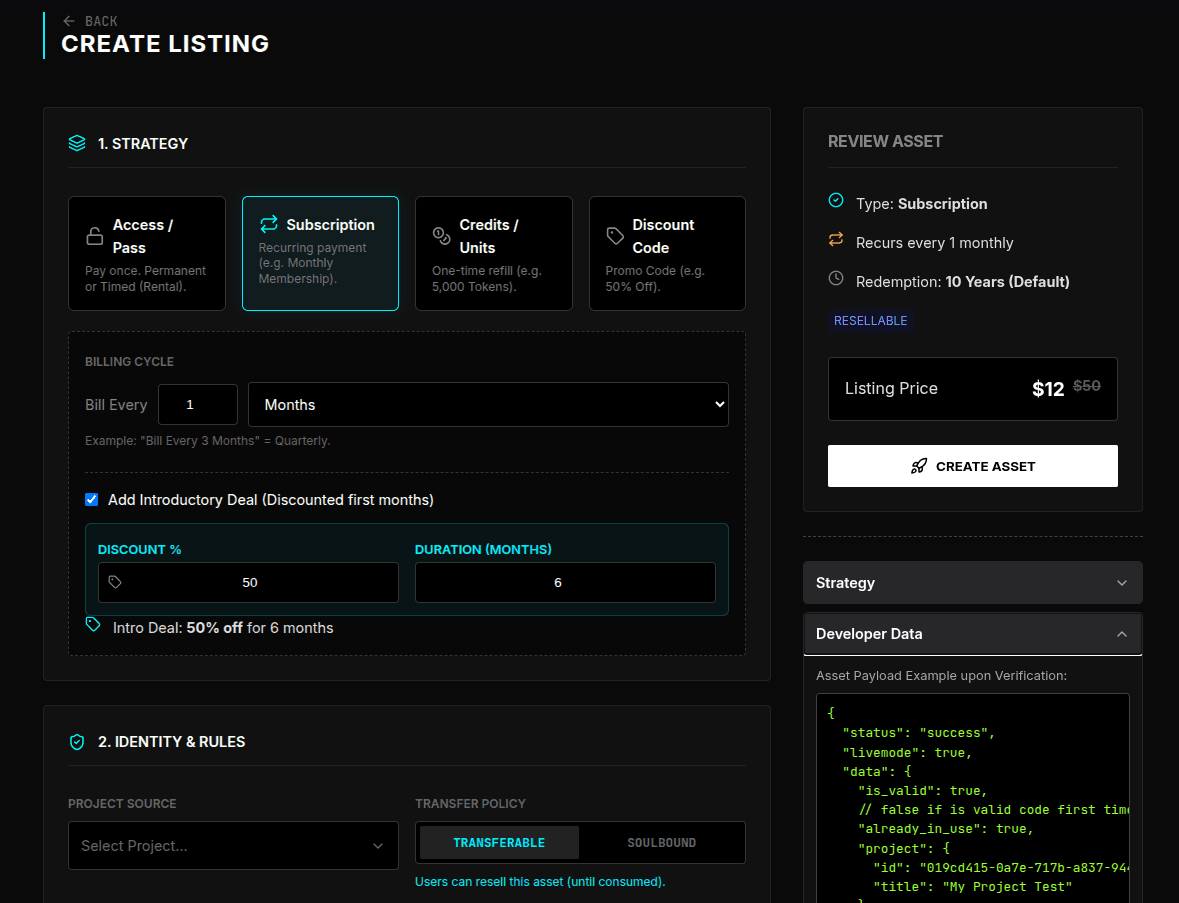Click the Billing Cycle section label
Screen dimensions: 1179x903
(x=129, y=362)
